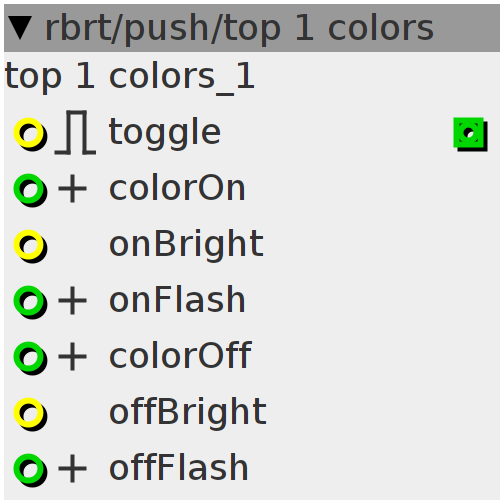Click the plus sign beside colorOff
This screenshot has width=504, height=504.
click(72, 357)
